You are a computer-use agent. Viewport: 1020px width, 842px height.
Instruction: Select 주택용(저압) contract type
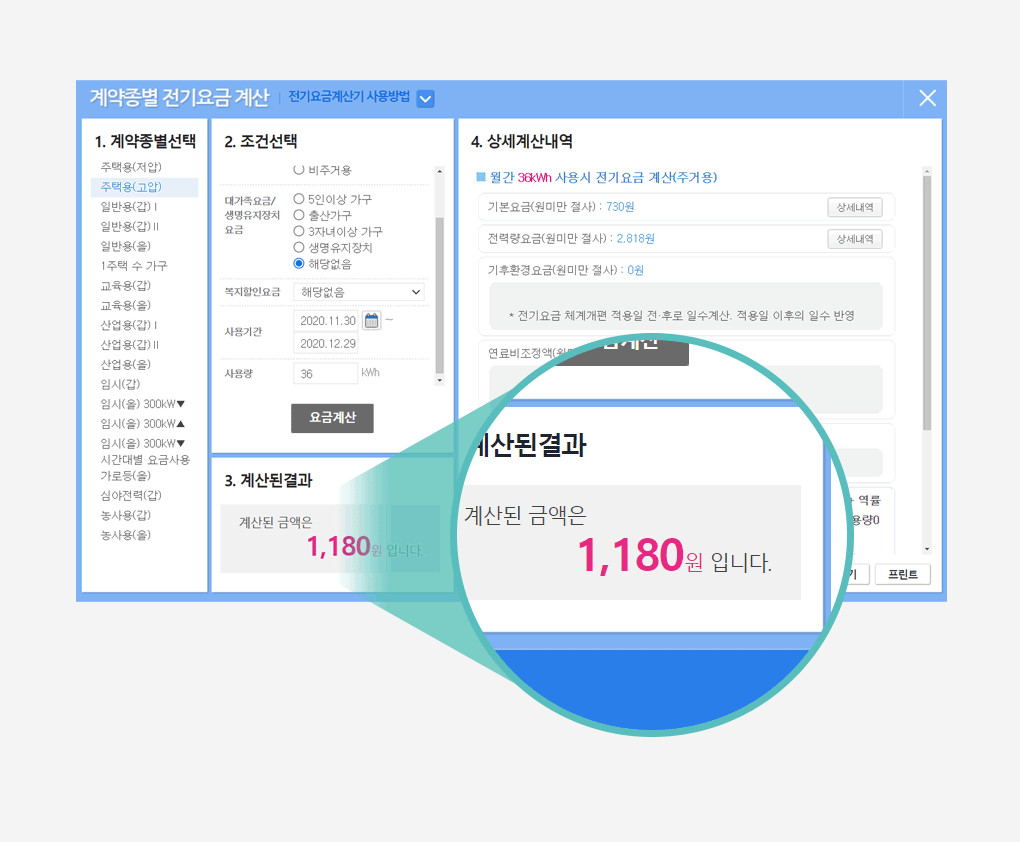pyautogui.click(x=131, y=167)
